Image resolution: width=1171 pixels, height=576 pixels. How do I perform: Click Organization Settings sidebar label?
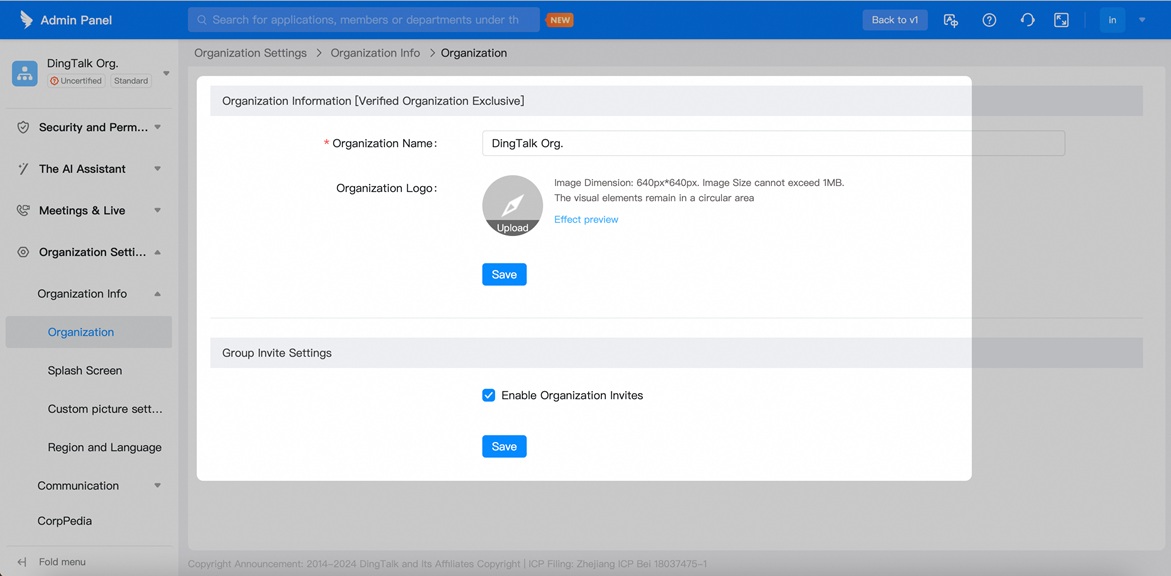[93, 253]
